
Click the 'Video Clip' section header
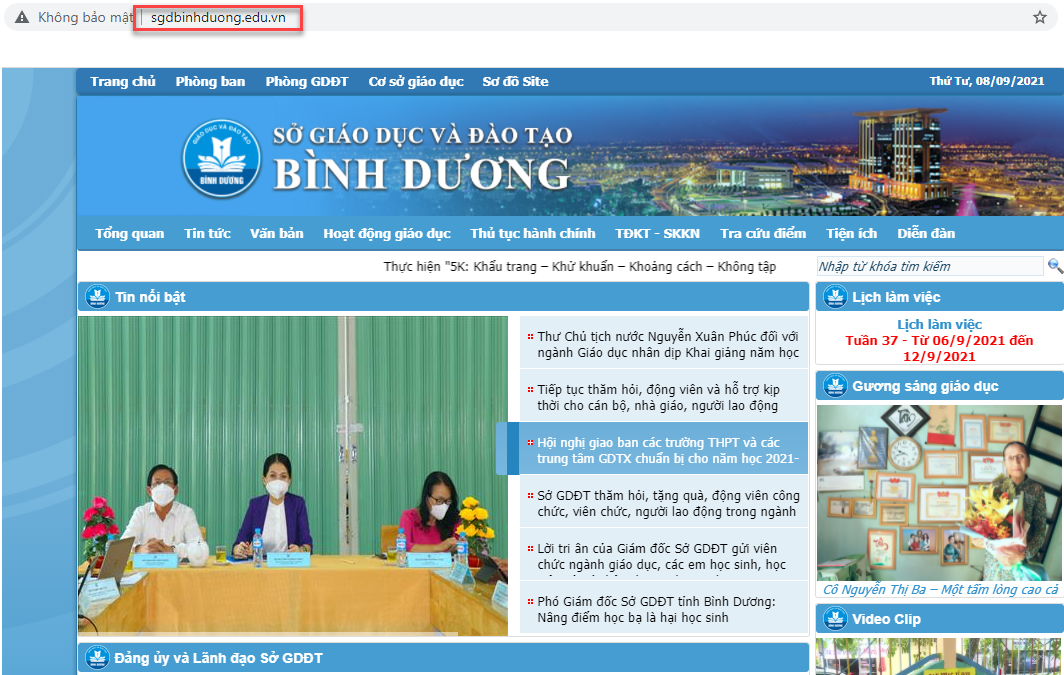click(x=940, y=619)
